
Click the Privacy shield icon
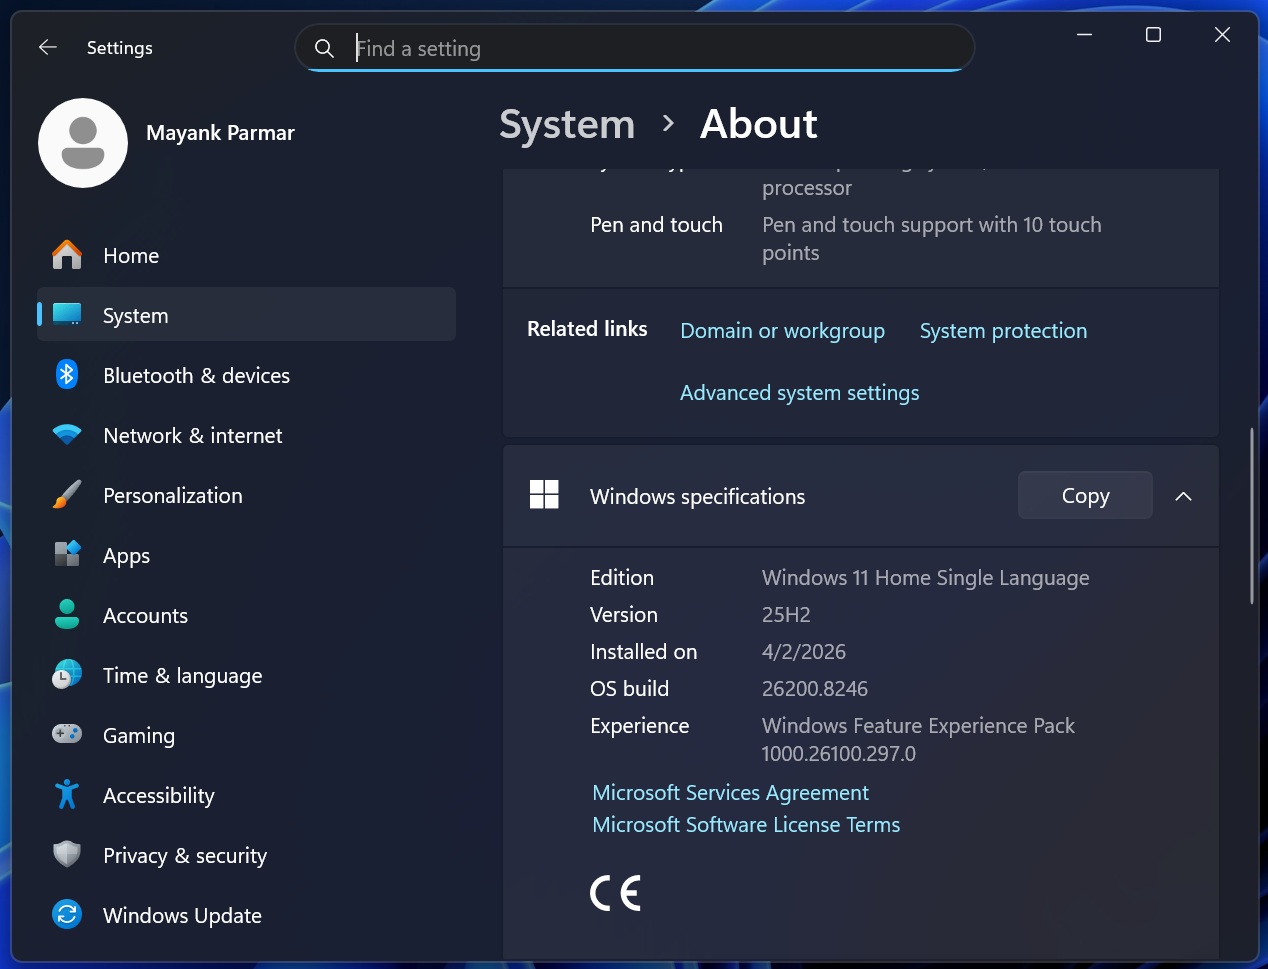coord(67,854)
